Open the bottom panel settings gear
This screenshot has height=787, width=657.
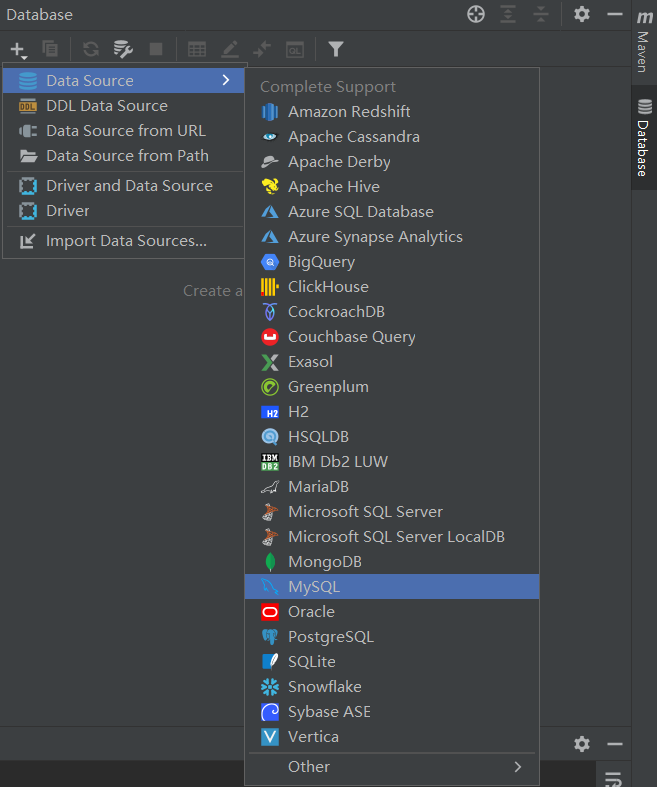click(582, 744)
